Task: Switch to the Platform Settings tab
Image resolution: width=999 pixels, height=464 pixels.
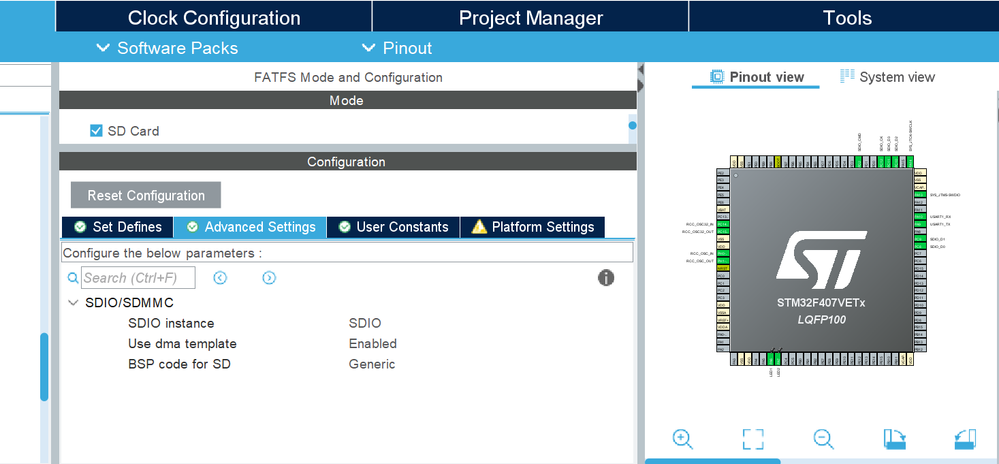Action: point(533,227)
